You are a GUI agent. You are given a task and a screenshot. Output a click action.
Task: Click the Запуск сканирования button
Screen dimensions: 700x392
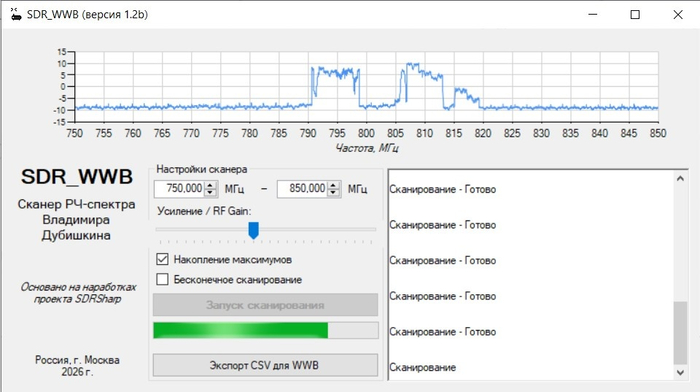(x=266, y=305)
